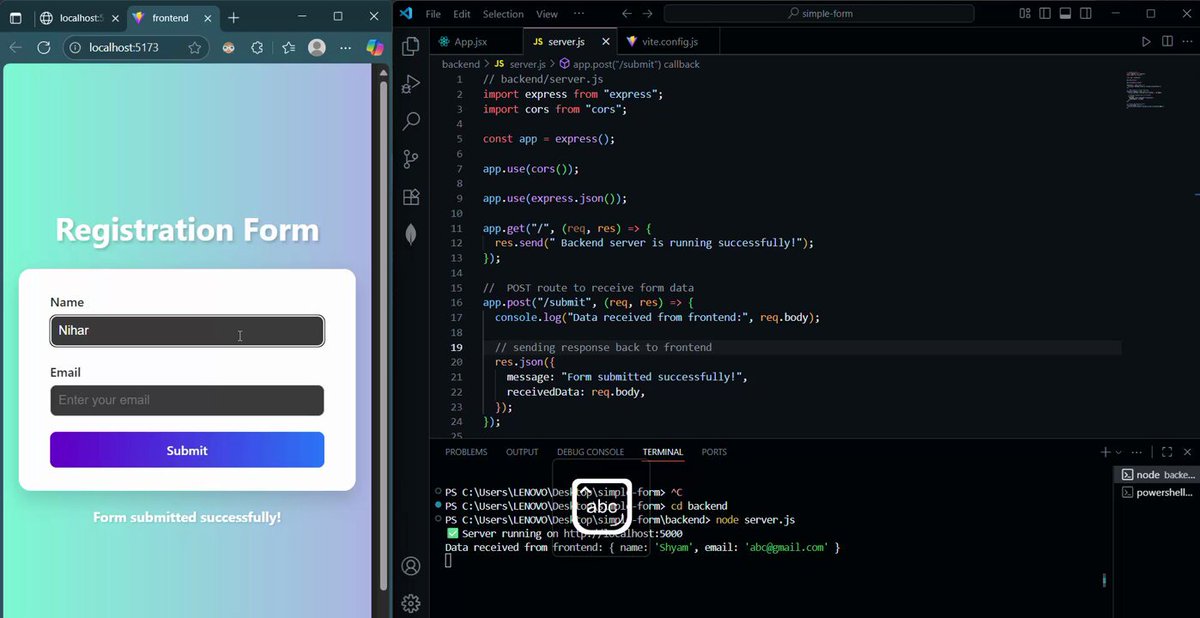Click app.post callback breadcrumb
Screen dimensions: 1200x618
[630, 64]
